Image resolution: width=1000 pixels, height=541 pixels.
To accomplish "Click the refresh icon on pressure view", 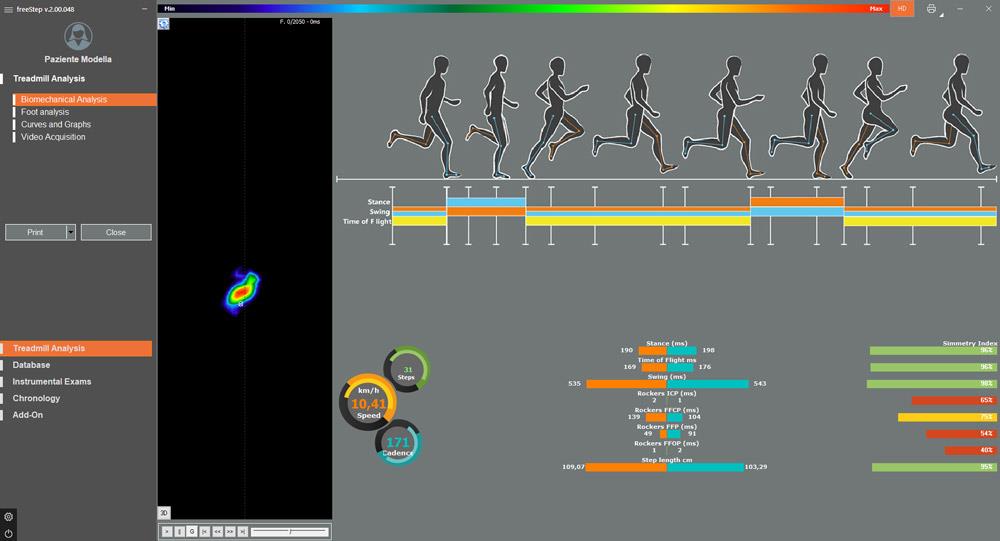I will [164, 23].
